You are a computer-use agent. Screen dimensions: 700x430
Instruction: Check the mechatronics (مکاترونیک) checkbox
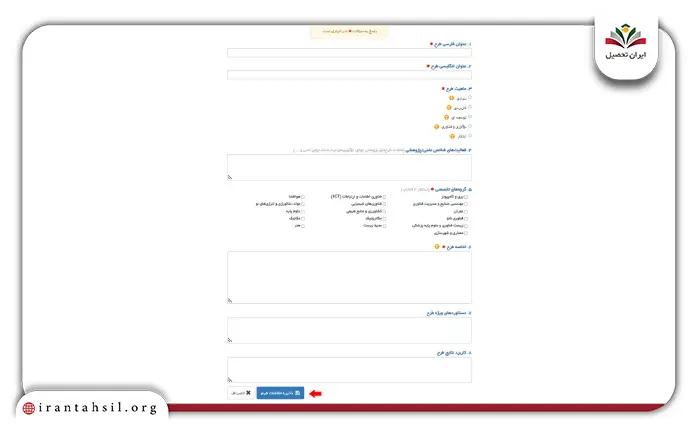(x=384, y=219)
